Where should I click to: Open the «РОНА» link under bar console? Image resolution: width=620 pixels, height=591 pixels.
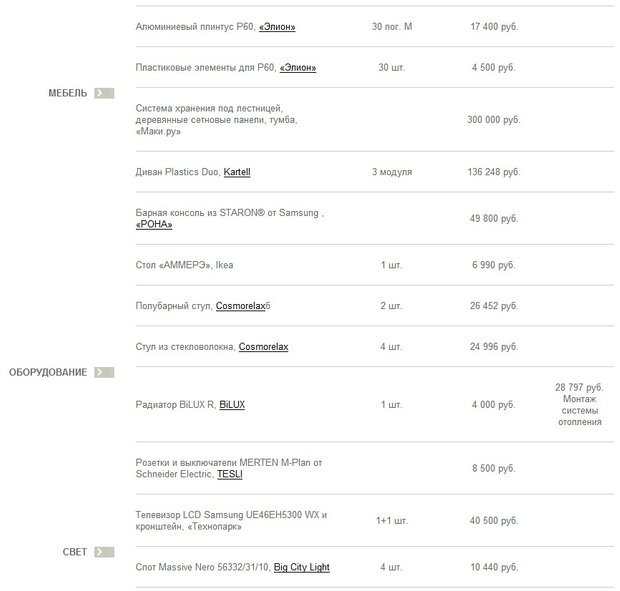click(x=154, y=225)
